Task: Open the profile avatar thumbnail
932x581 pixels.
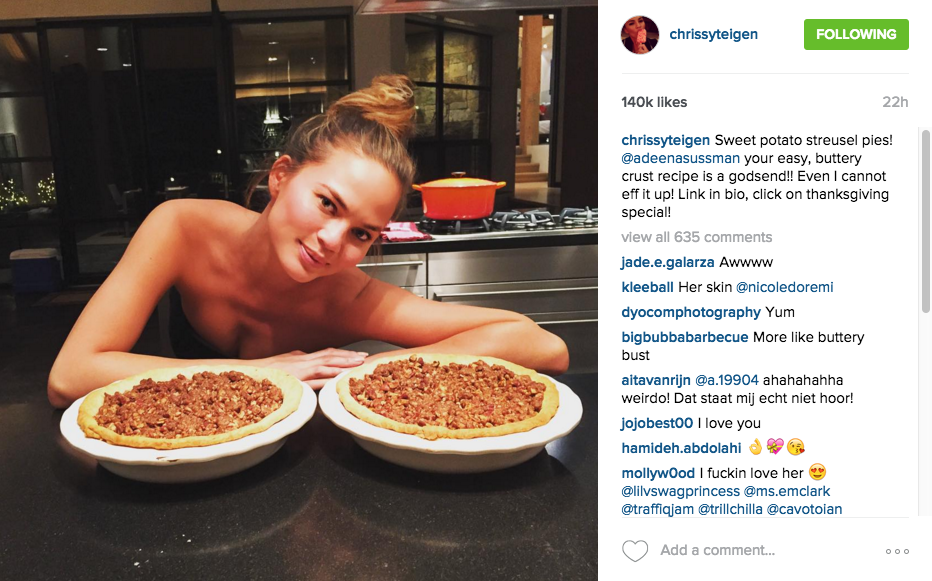Action: coord(640,34)
